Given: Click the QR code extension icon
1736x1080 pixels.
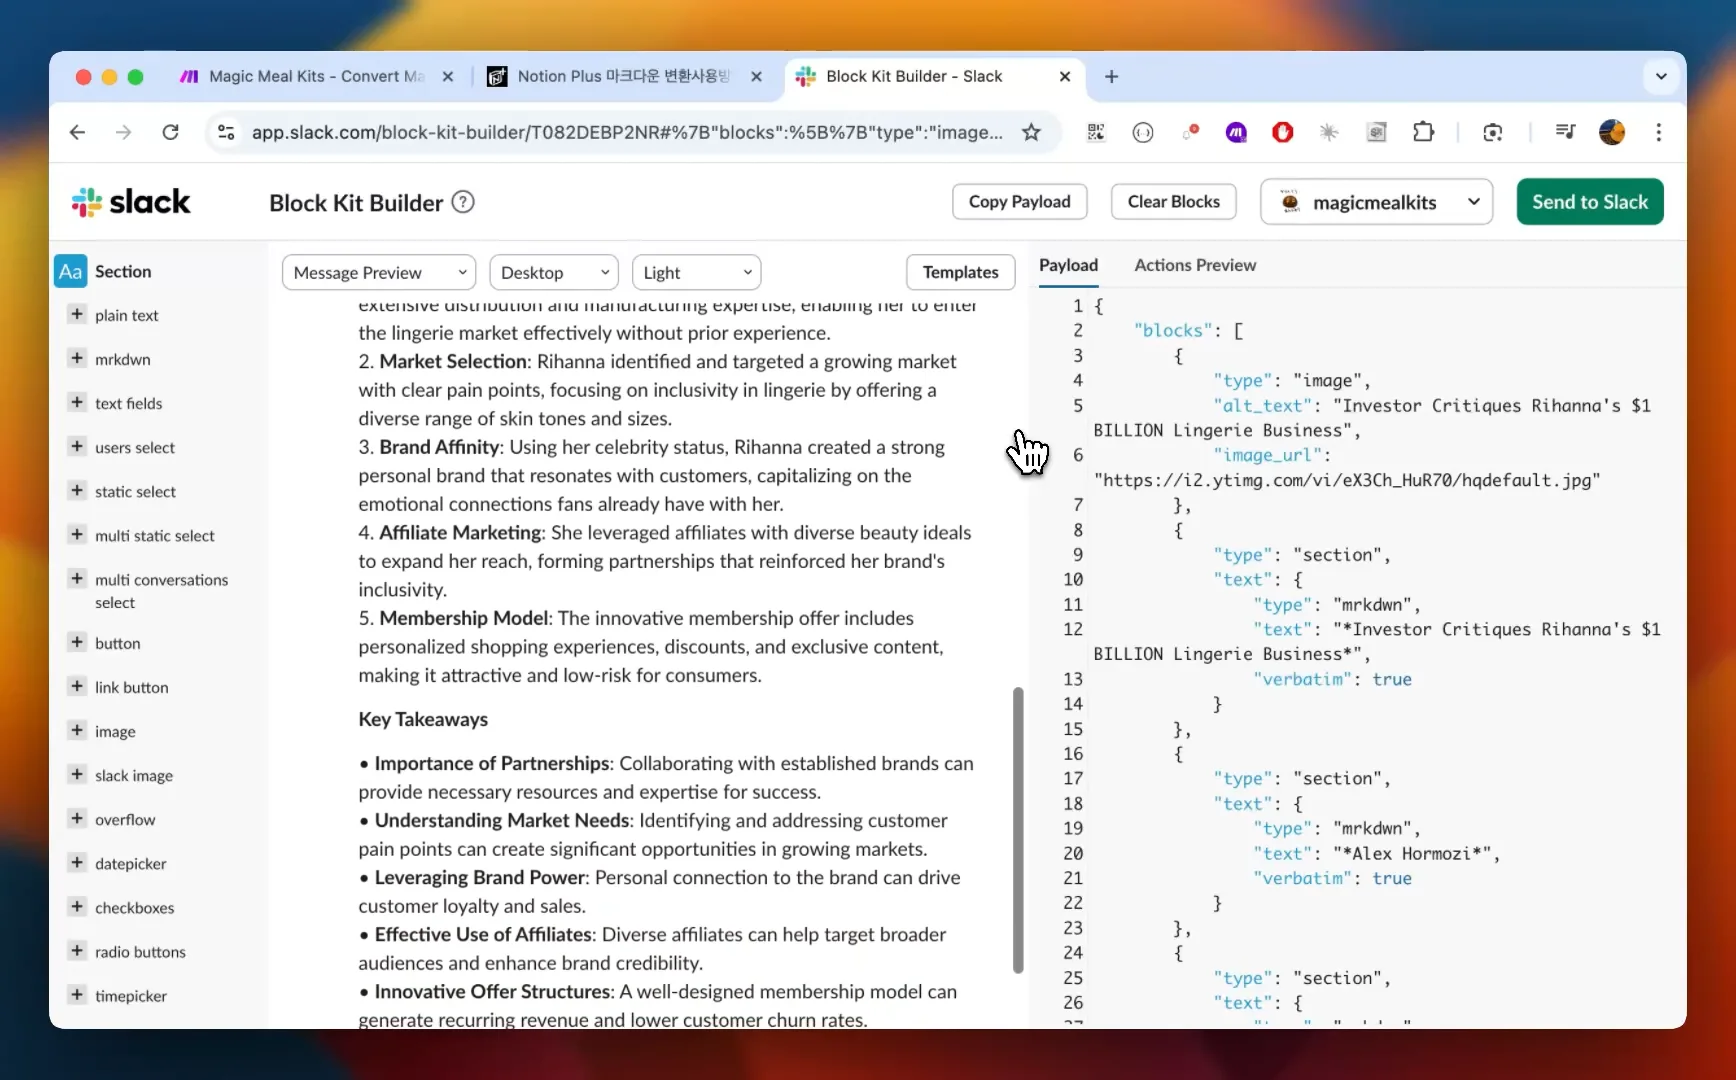Looking at the screenshot, I should coord(1095,132).
